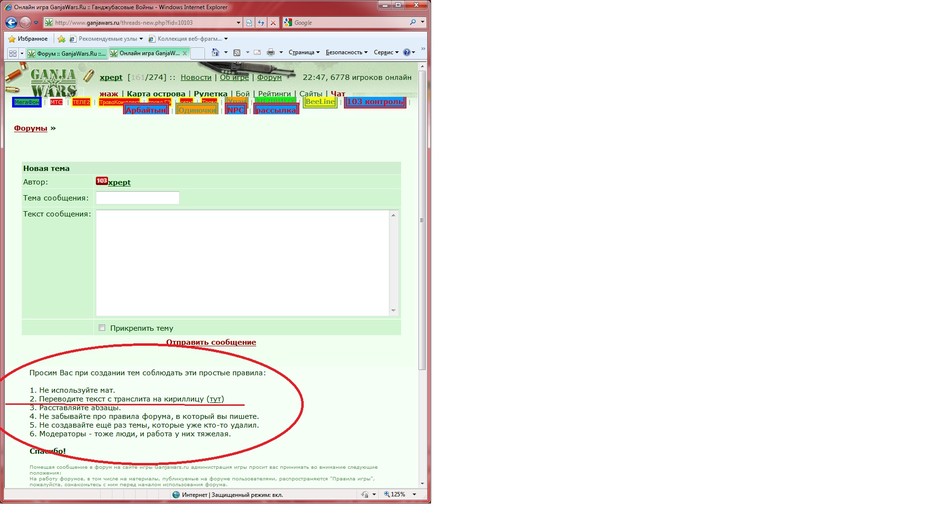Open the Бой link
The height and width of the screenshot is (523, 930).
tap(243, 94)
